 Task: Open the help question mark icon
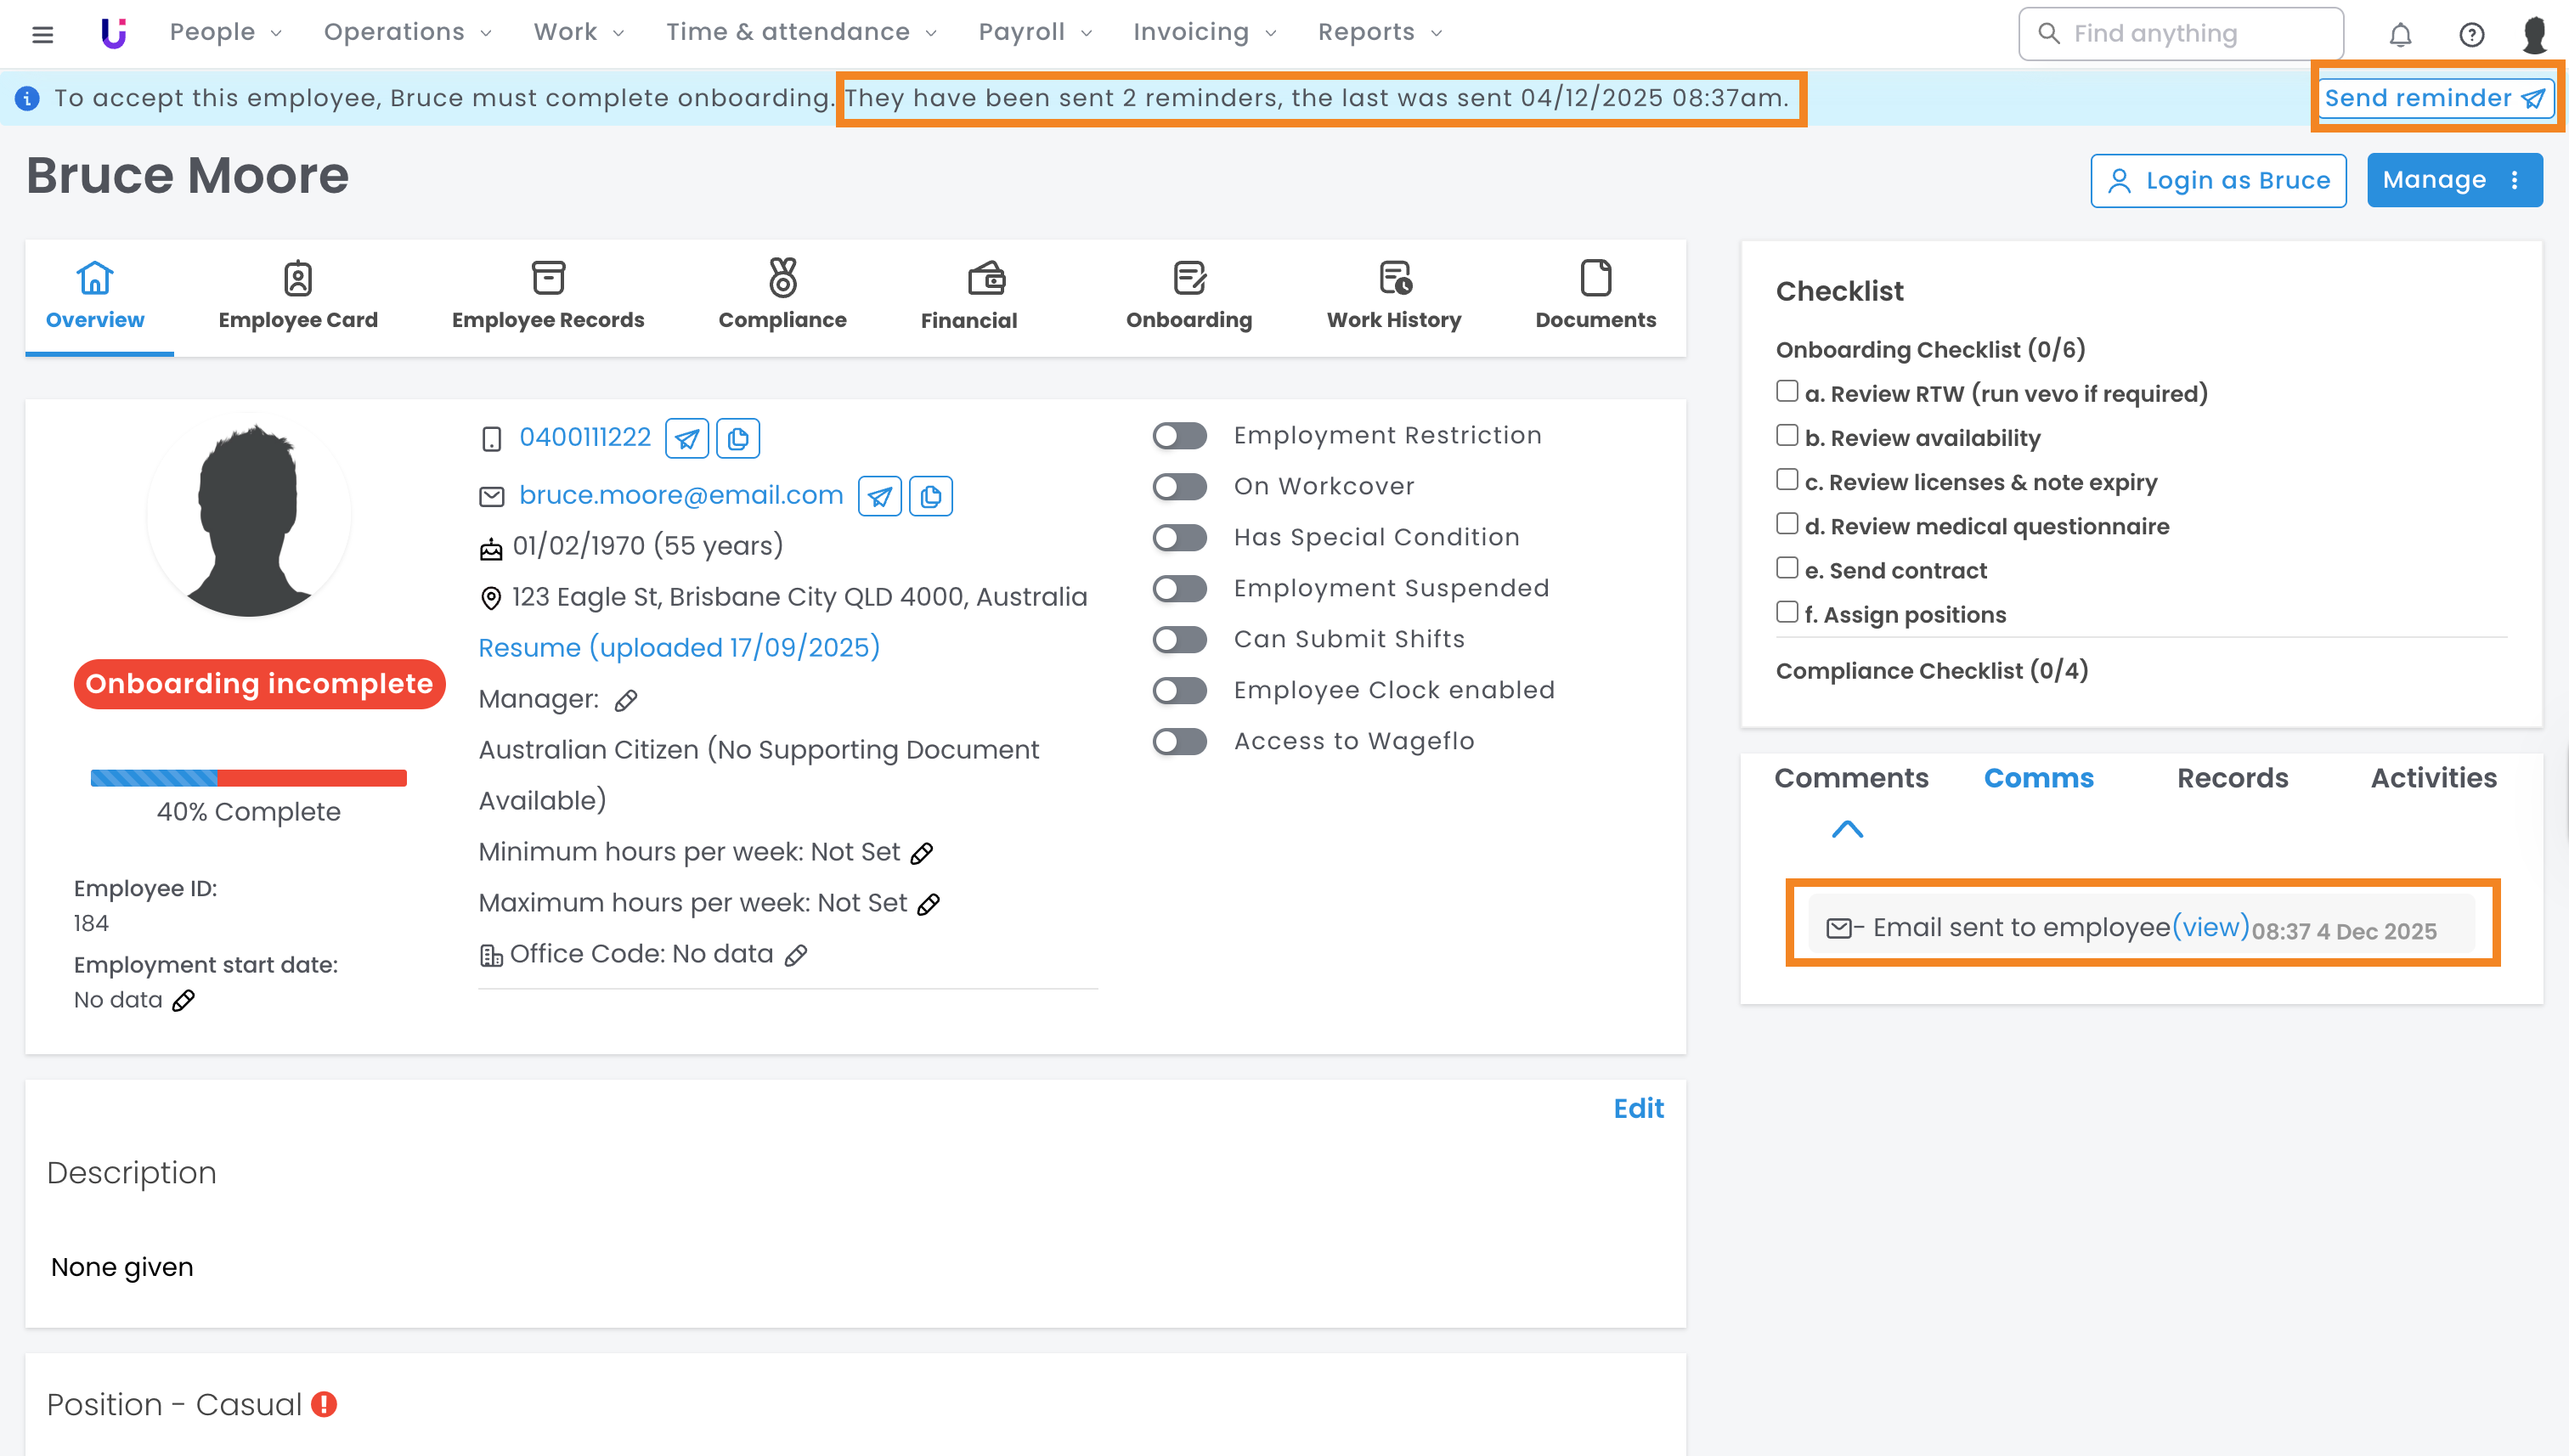coord(2471,35)
